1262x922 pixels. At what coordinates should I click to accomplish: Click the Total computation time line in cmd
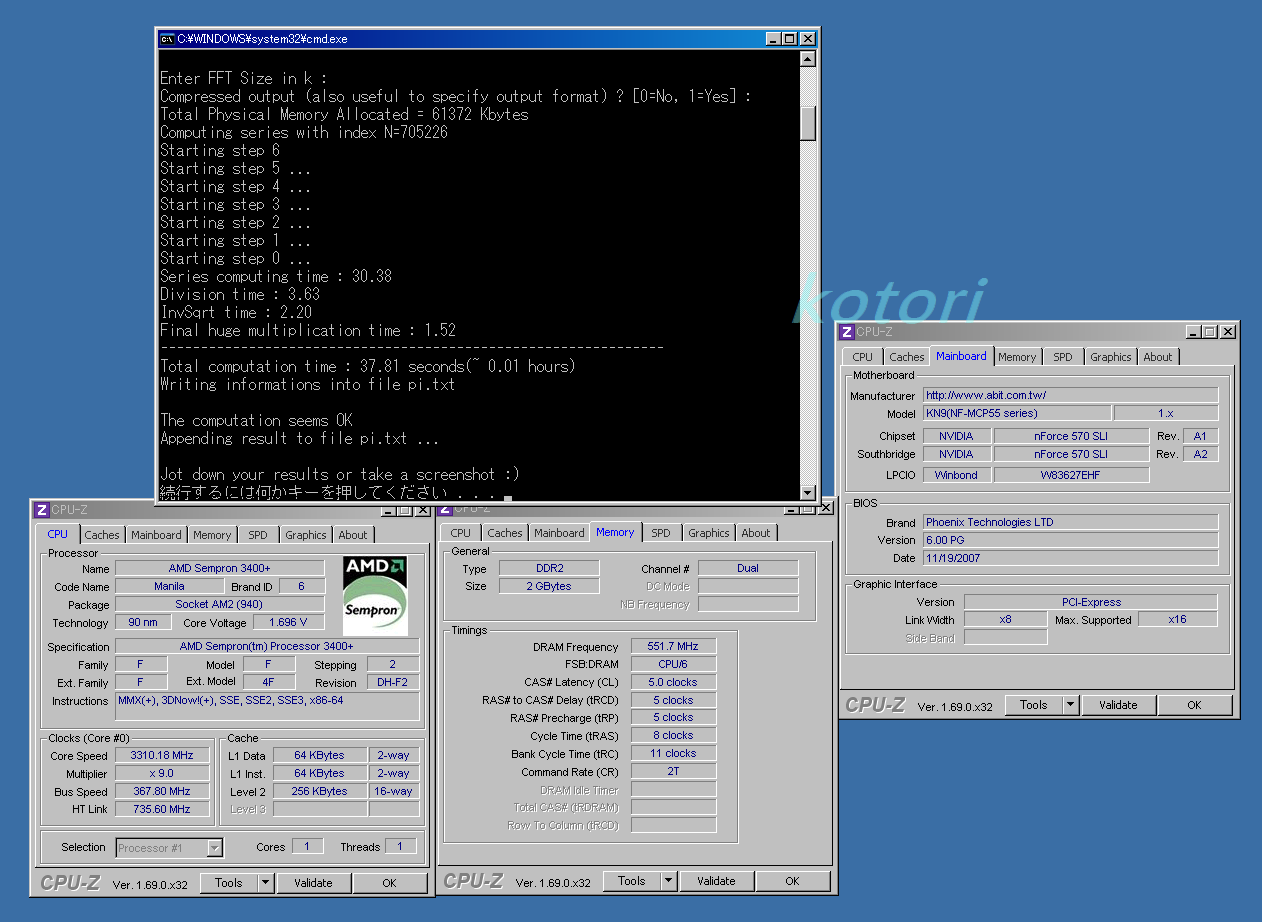368,366
